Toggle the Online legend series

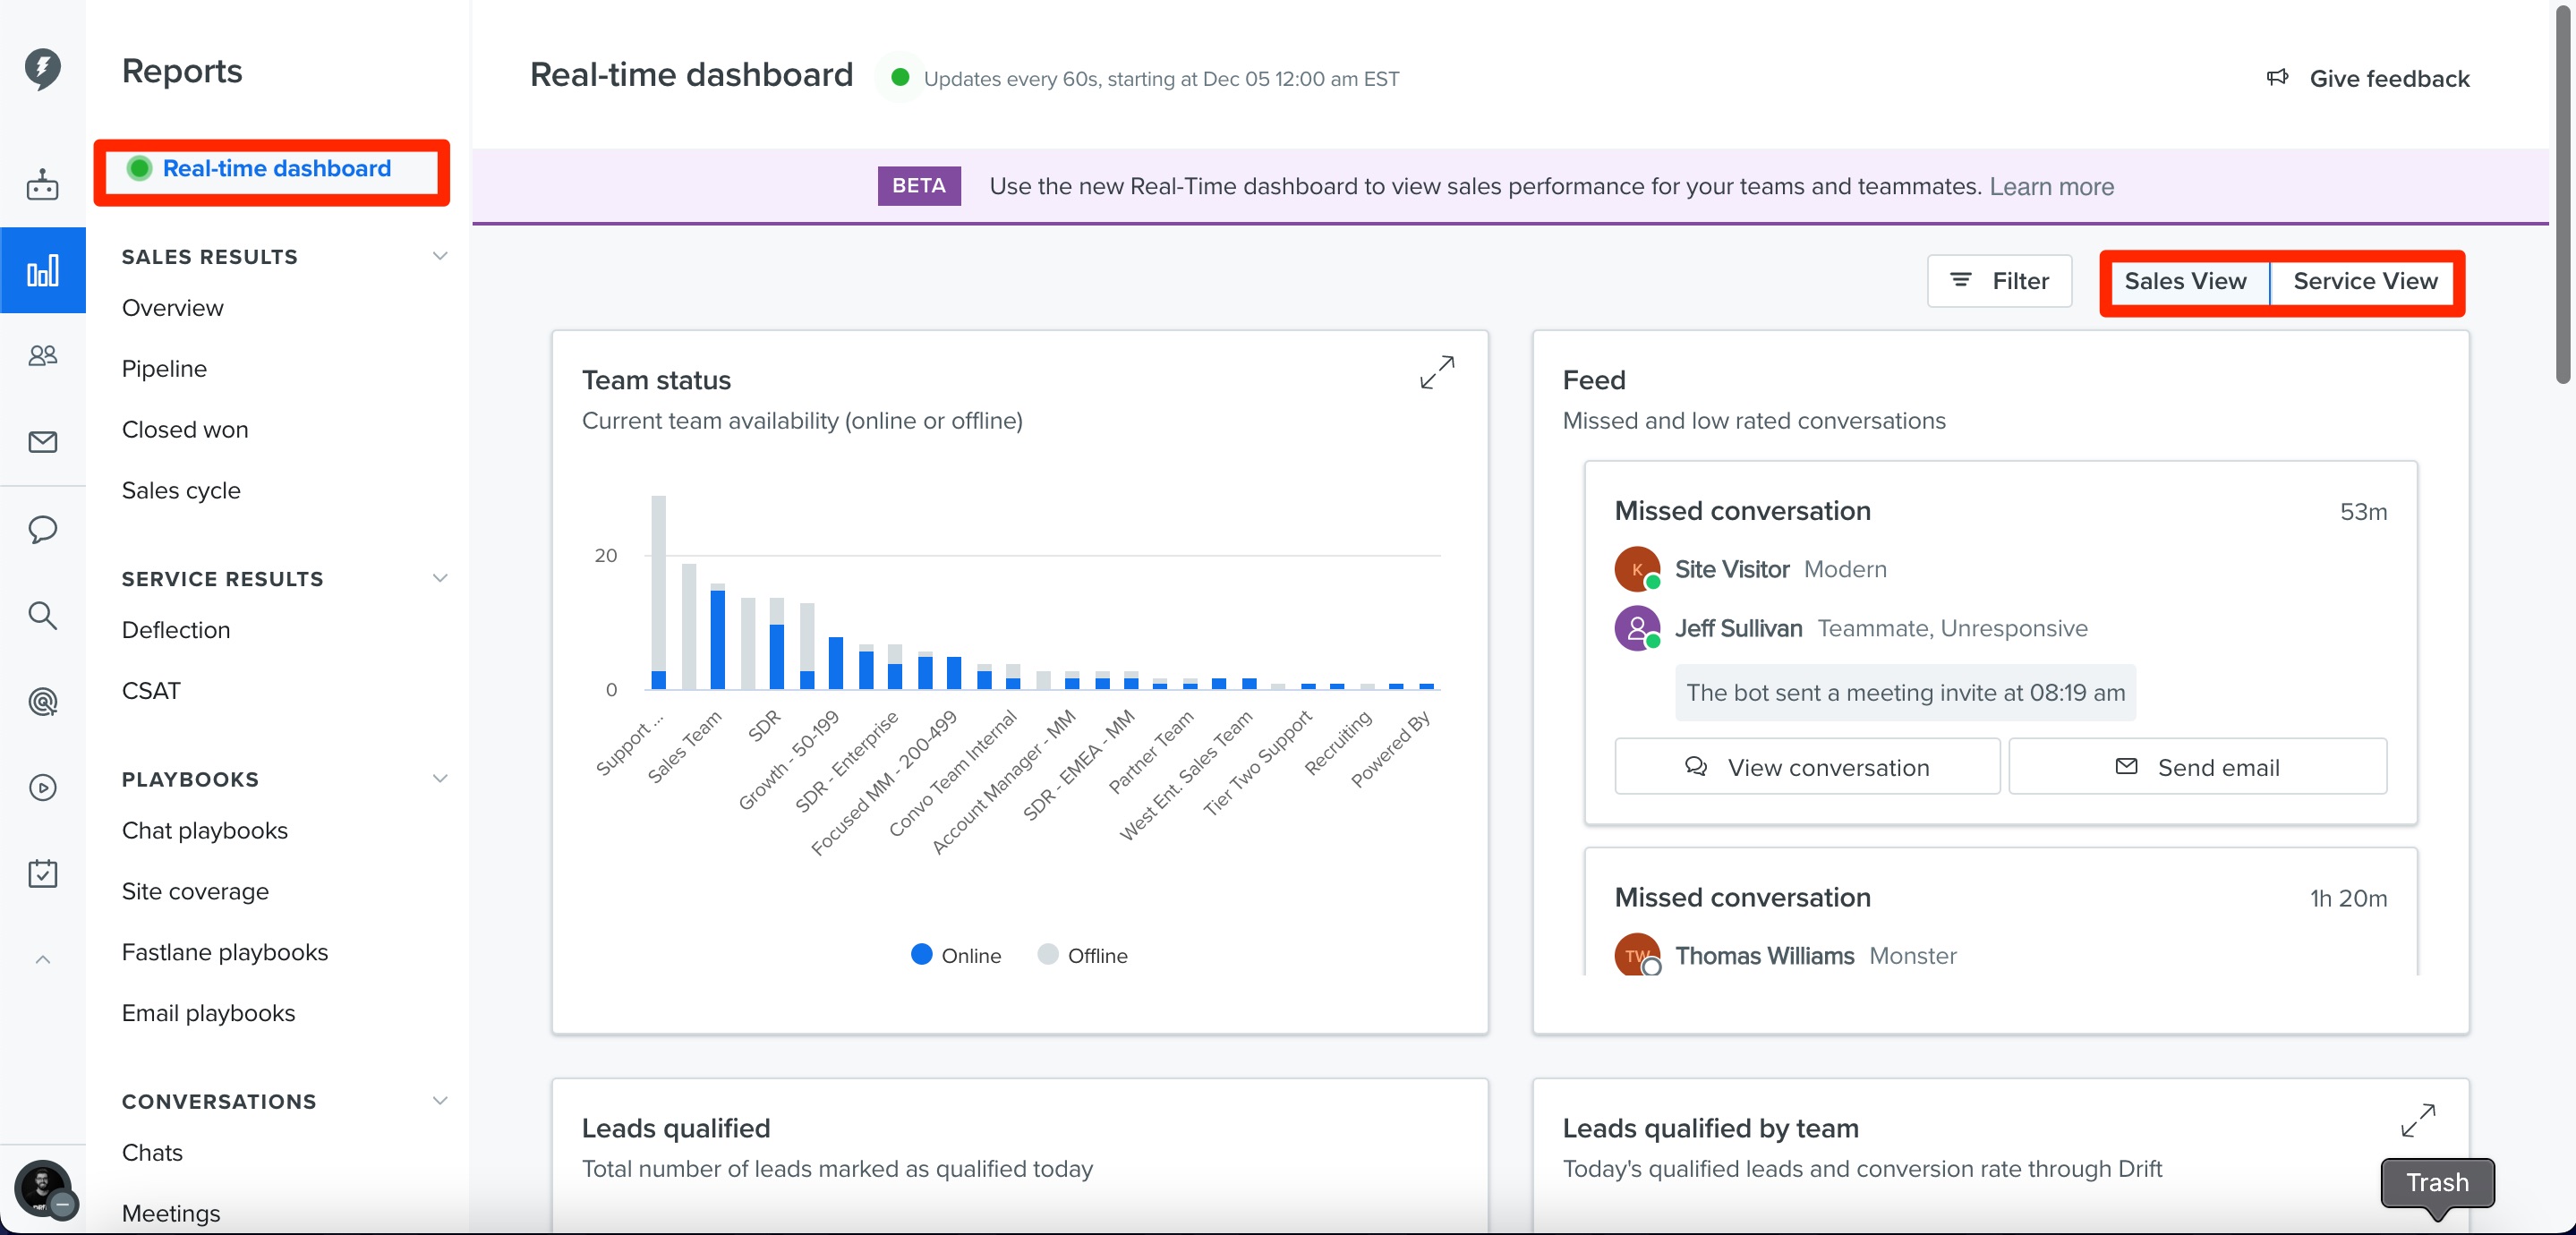tap(956, 955)
